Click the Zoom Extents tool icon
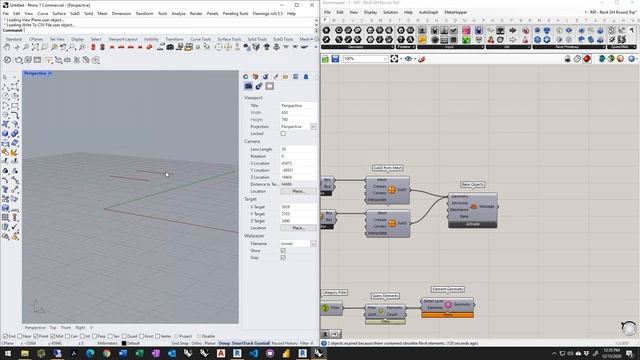 click(x=35, y=47)
